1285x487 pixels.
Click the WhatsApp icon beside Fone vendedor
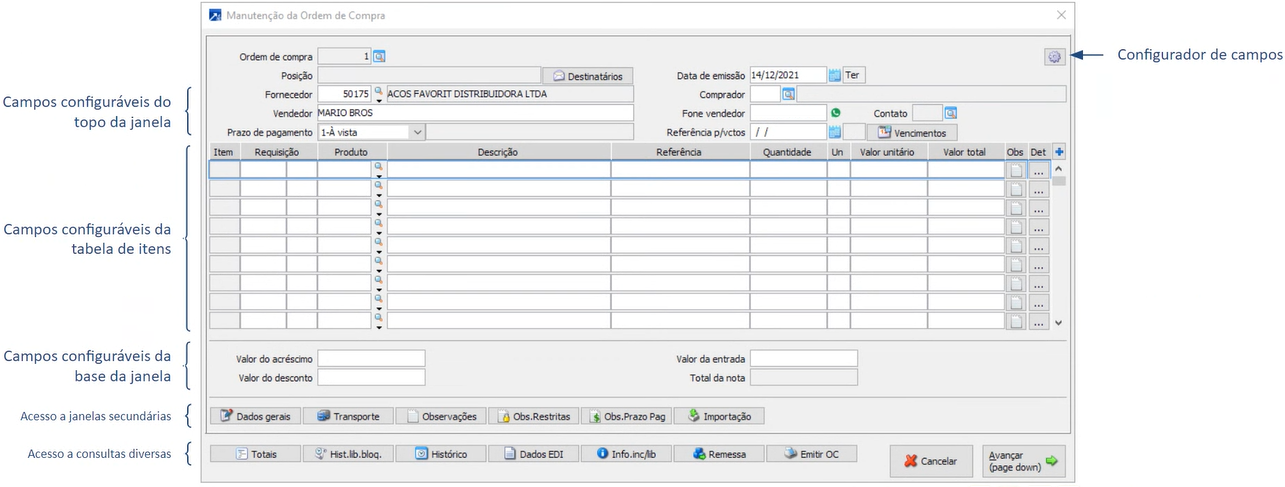tap(836, 113)
